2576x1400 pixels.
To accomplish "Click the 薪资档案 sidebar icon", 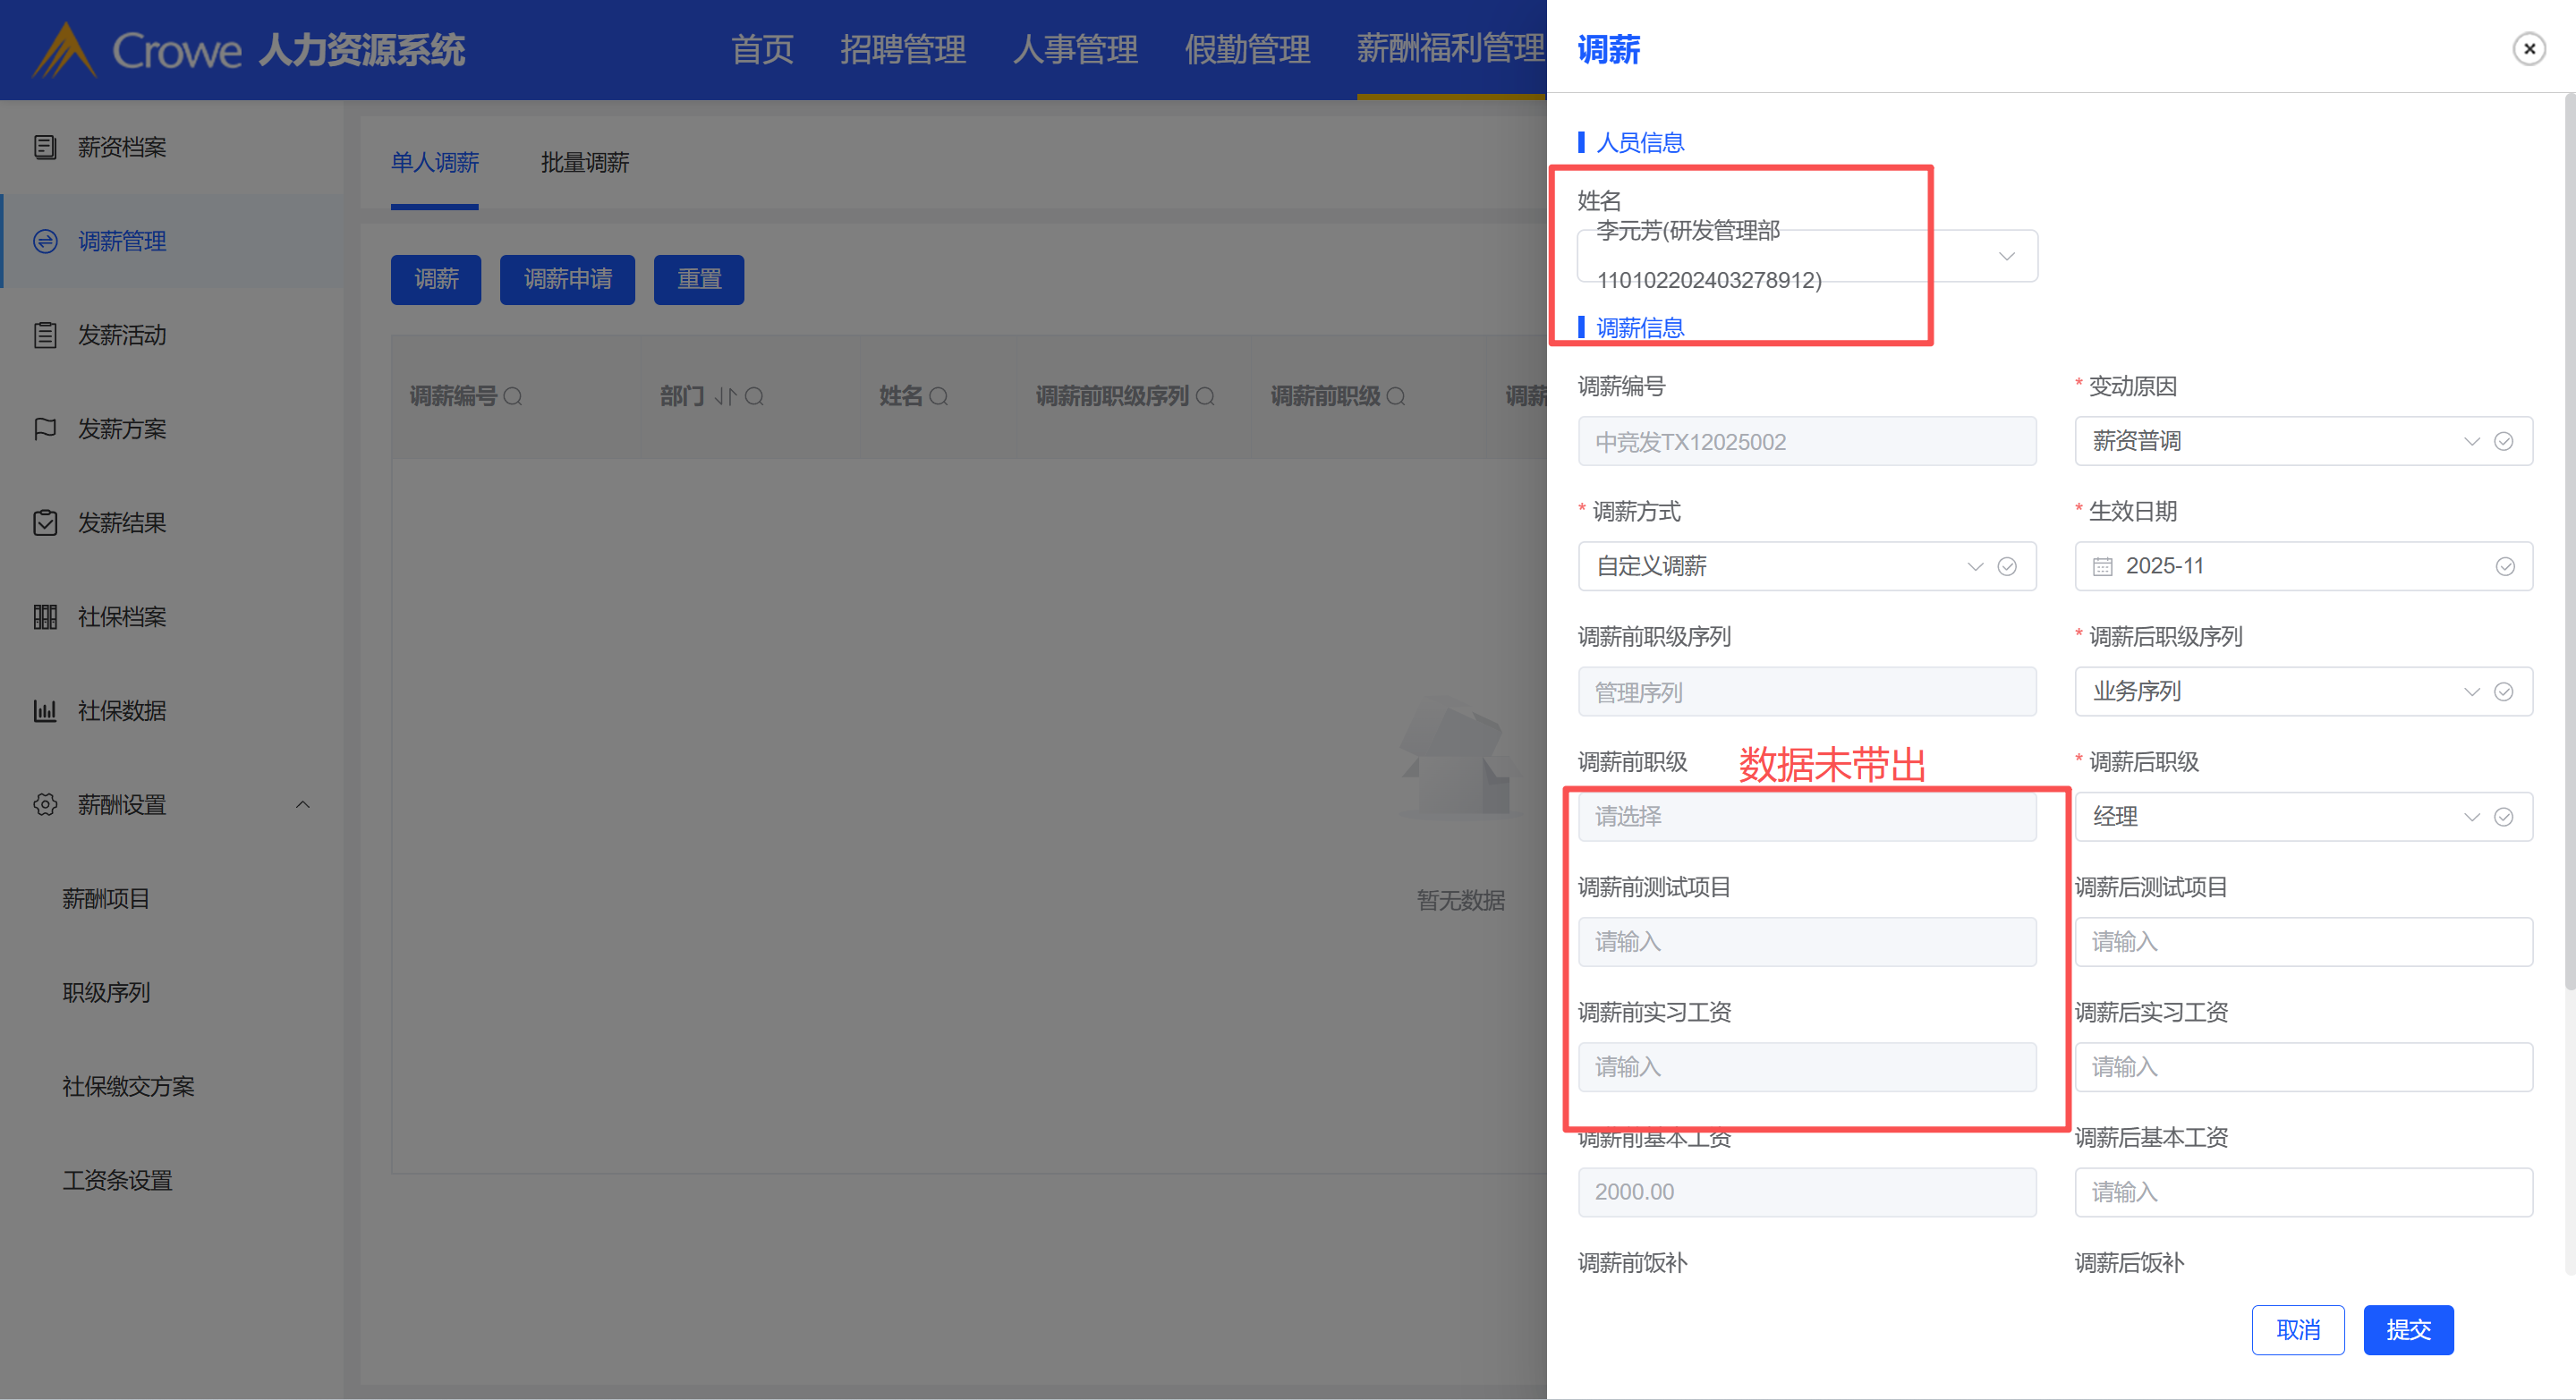I will (x=45, y=147).
